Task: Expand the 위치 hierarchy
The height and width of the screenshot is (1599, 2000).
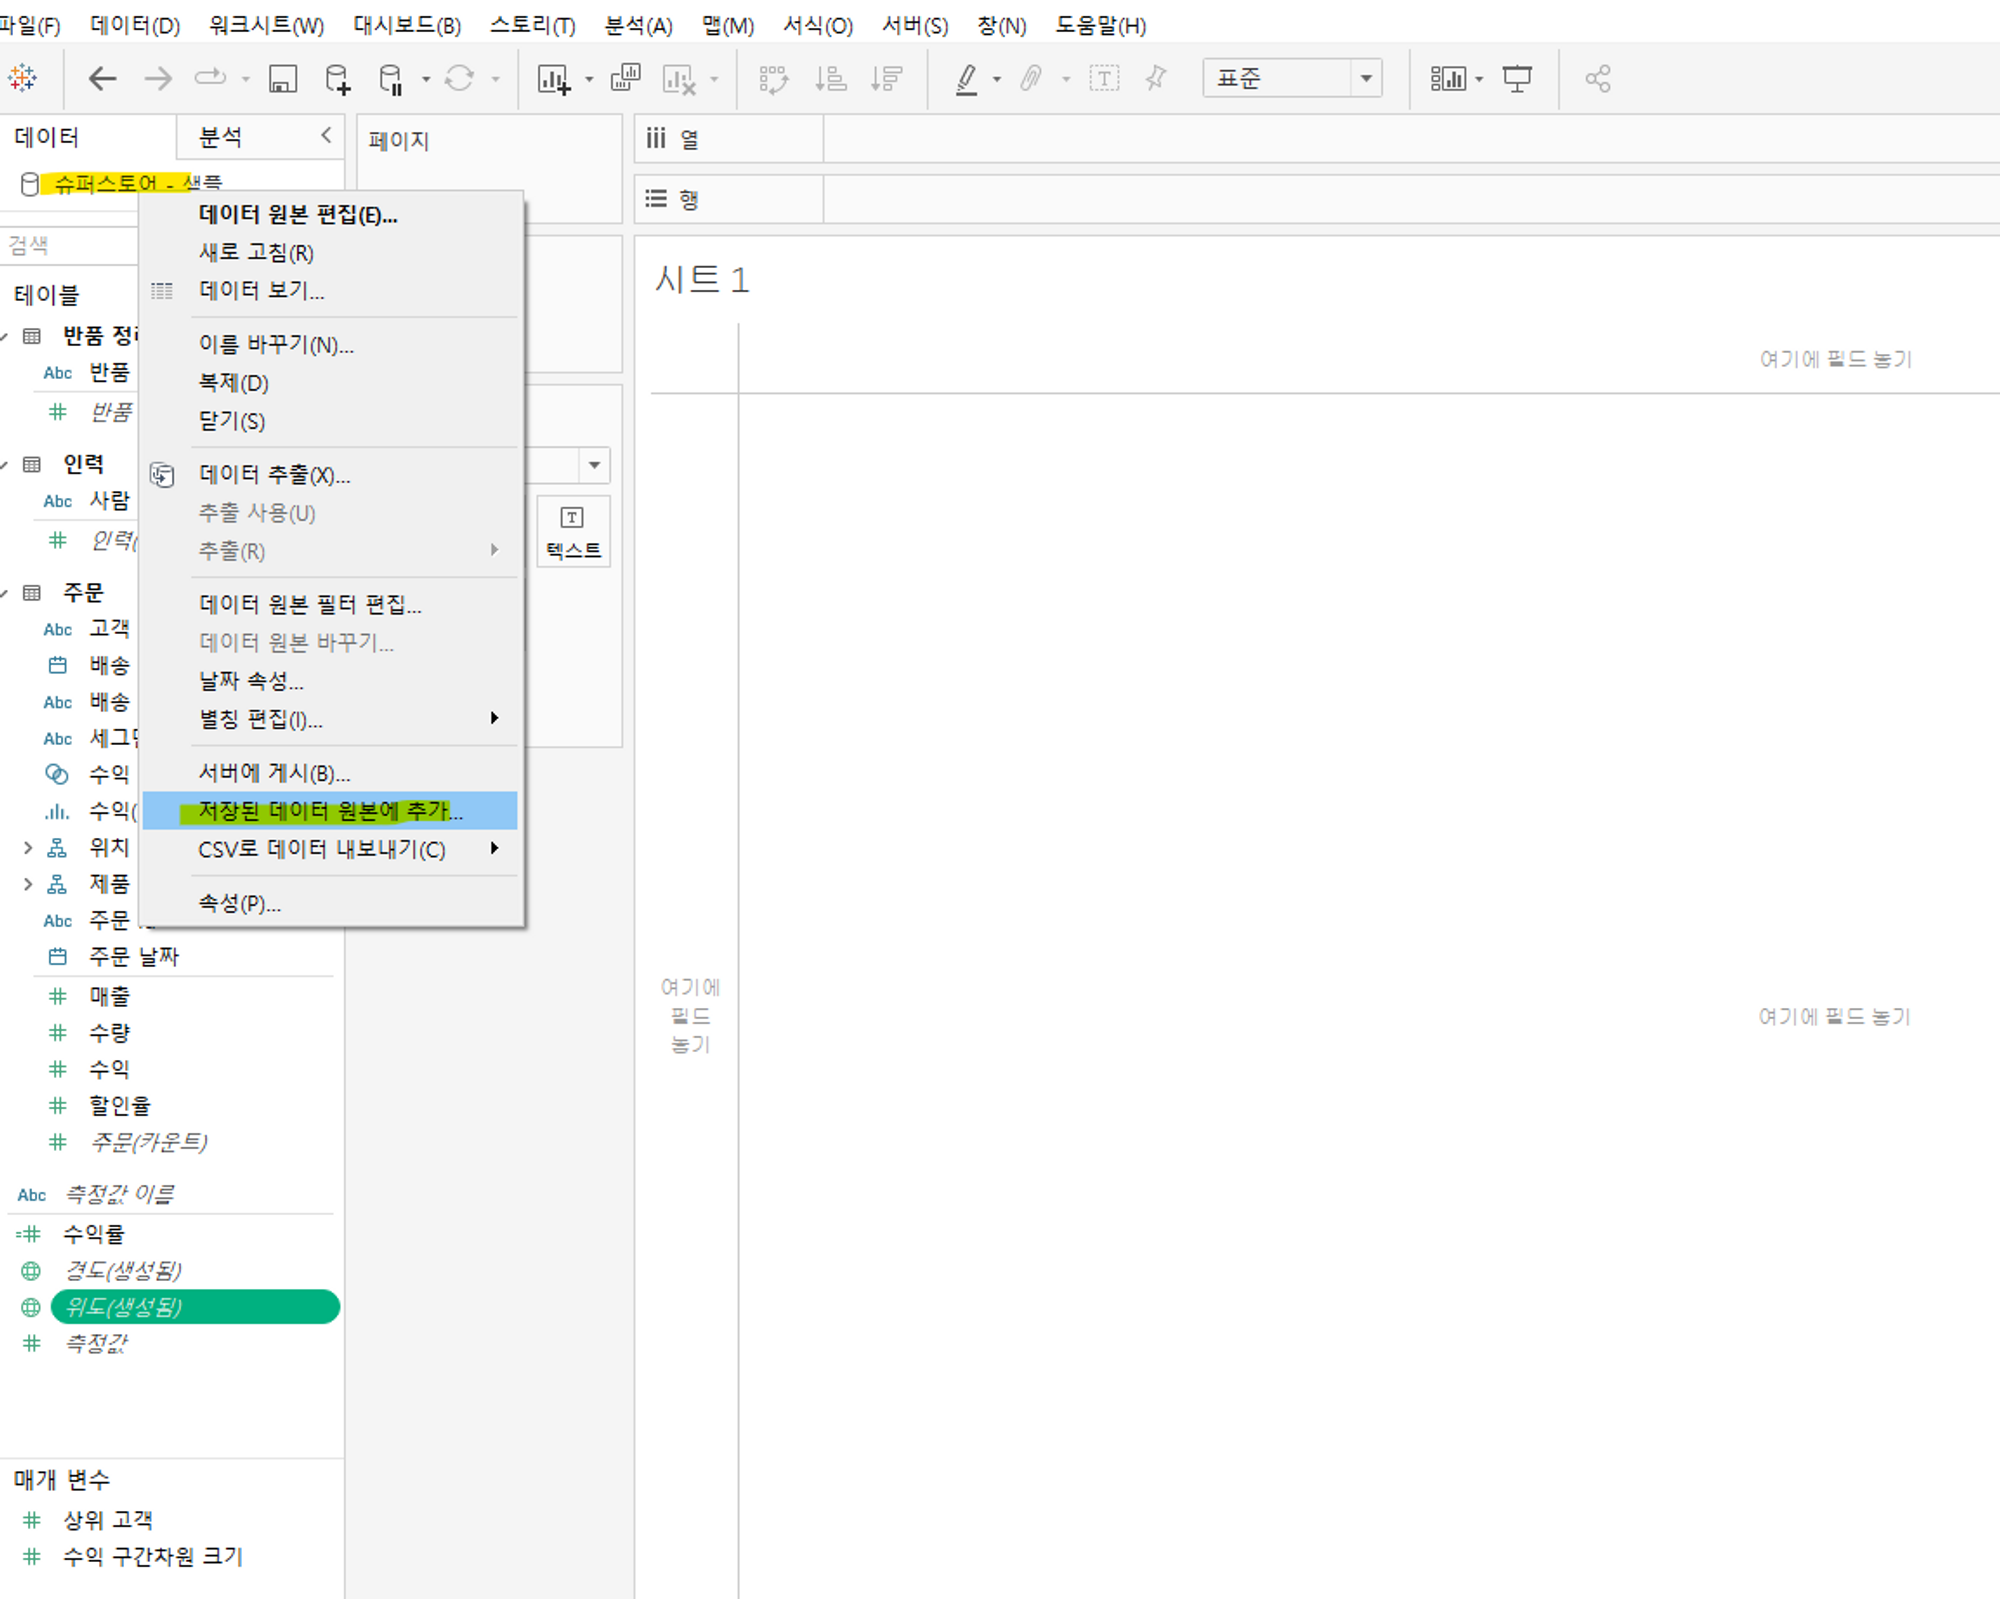Action: [28, 848]
